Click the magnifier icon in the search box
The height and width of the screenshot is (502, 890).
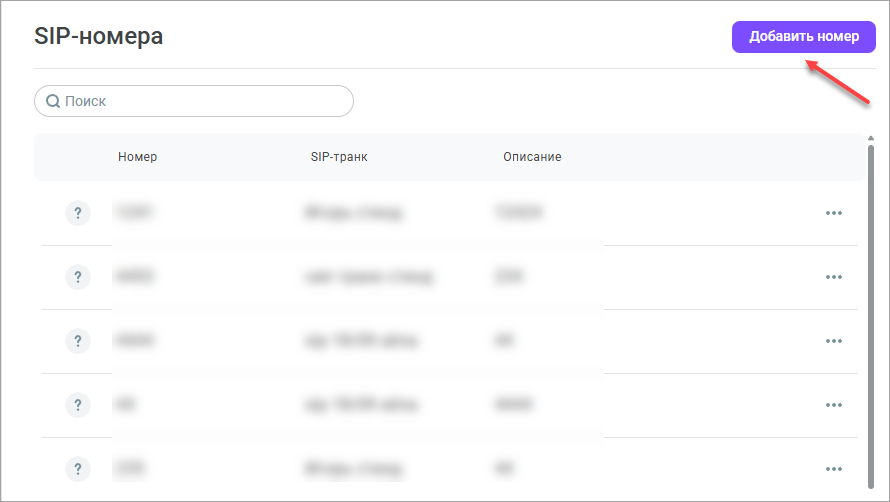[x=53, y=101]
